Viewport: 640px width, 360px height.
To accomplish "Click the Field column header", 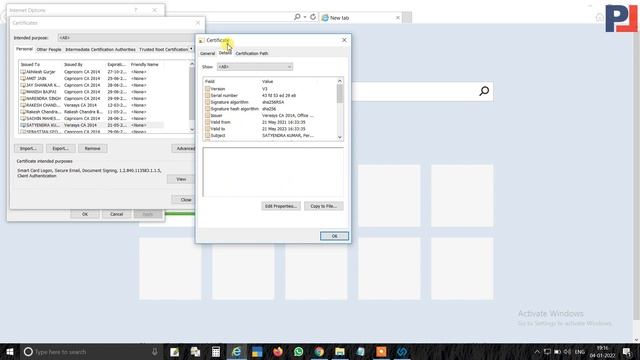I will click(x=232, y=82).
